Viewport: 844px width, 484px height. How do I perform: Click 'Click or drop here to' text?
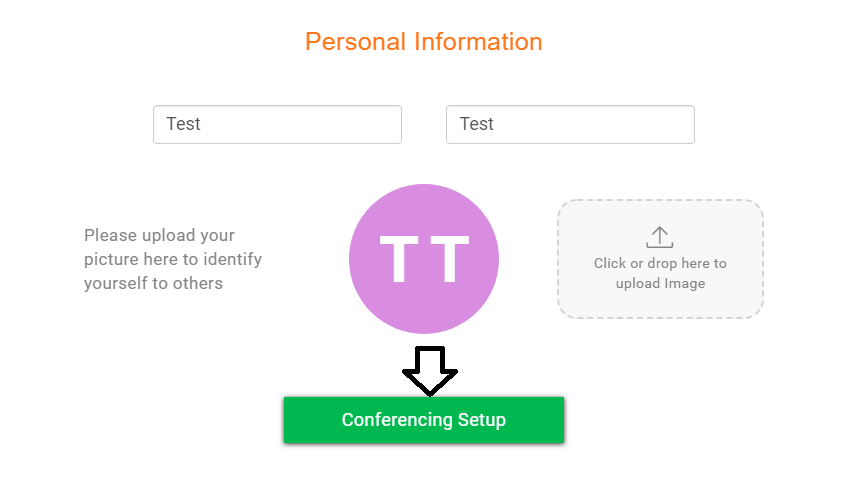click(660, 264)
